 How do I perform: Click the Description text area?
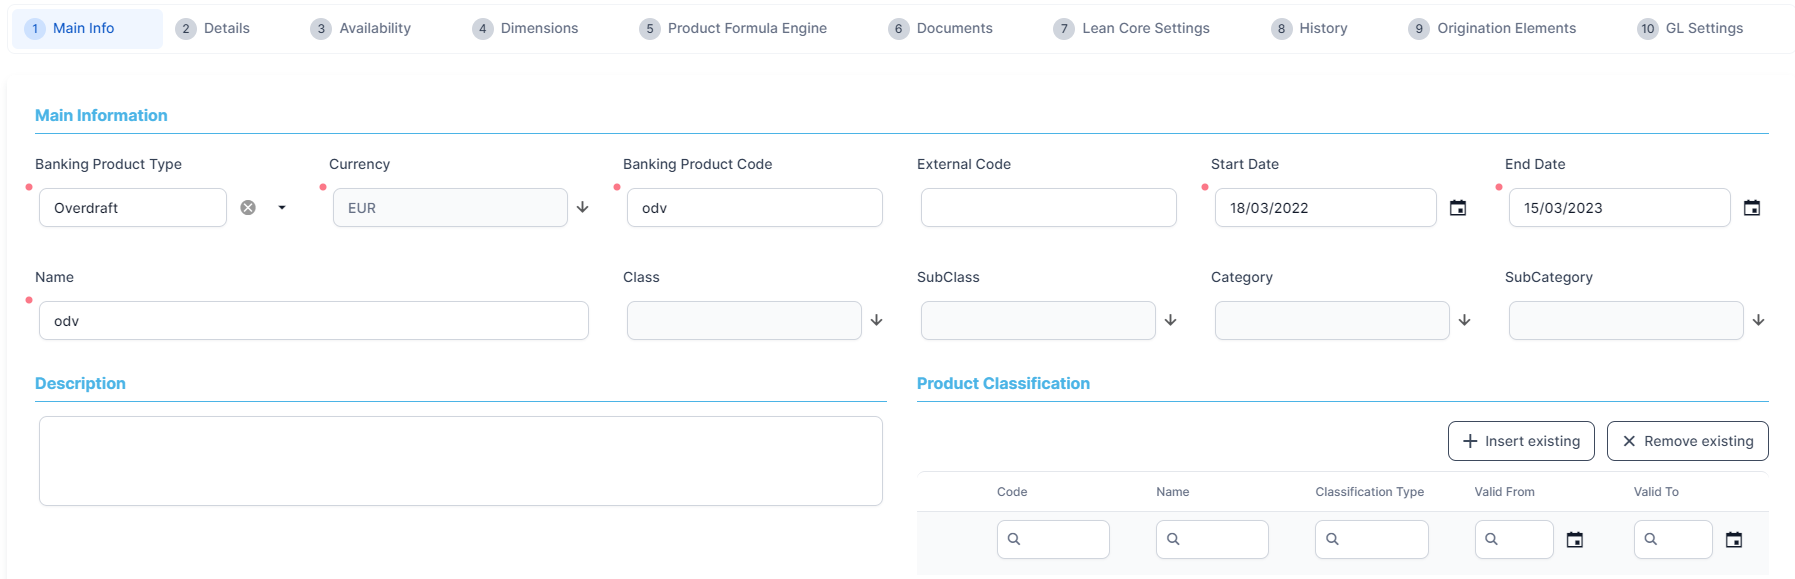461,461
